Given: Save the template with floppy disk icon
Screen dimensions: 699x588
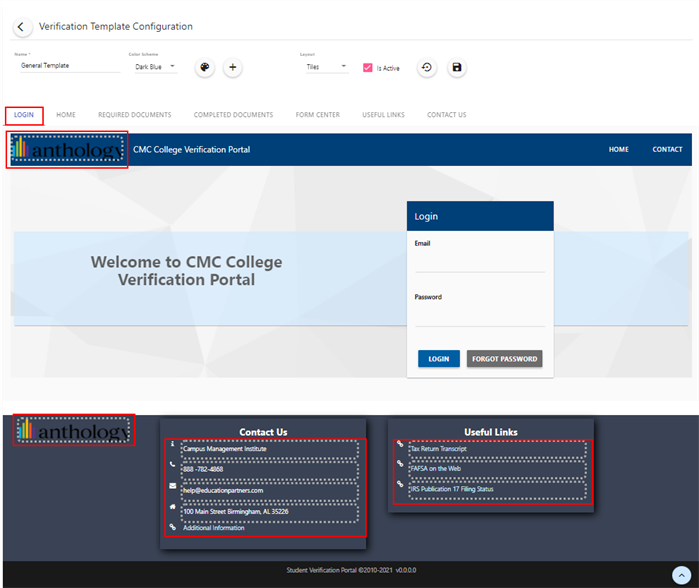Looking at the screenshot, I should (457, 68).
